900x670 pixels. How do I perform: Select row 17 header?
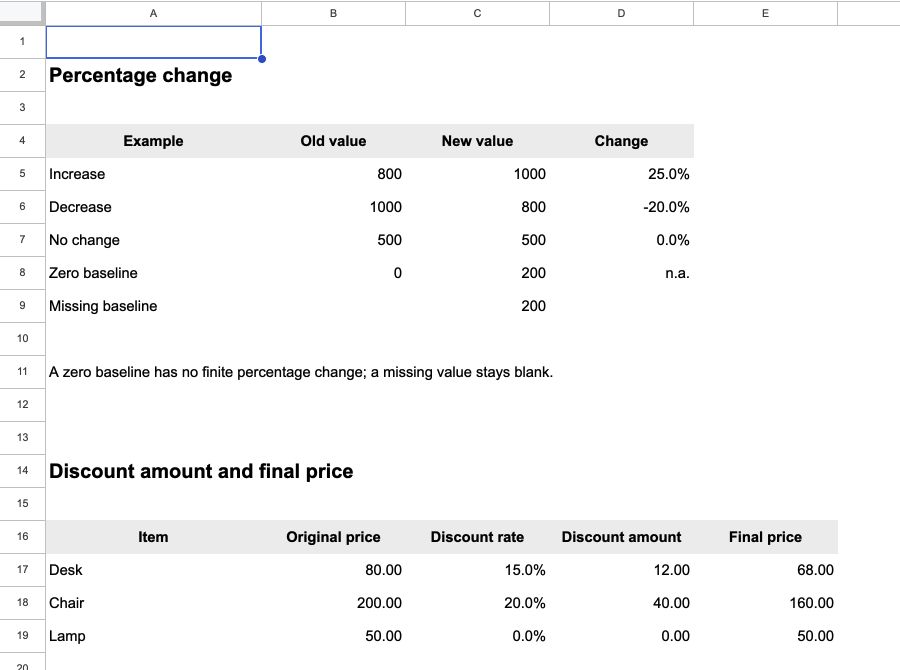[22, 570]
